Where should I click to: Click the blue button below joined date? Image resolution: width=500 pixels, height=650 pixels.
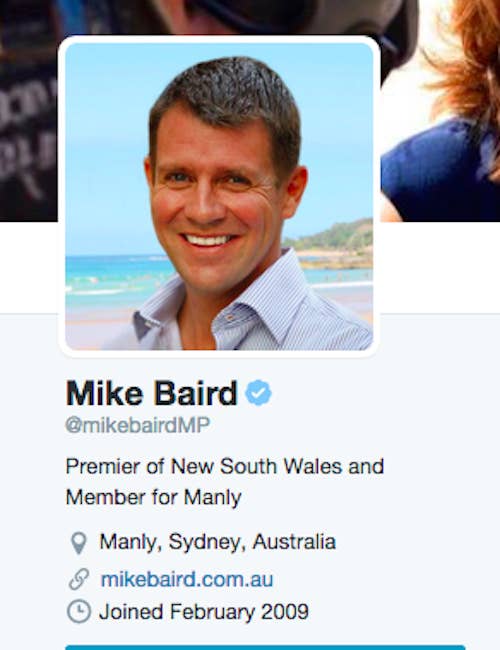[x=265, y=647]
